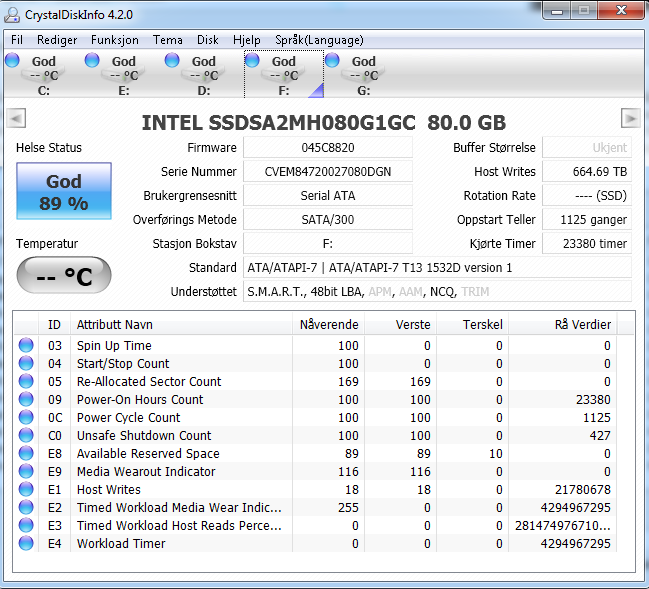649x589 pixels.
Task: Open the Funksjon menu
Action: coord(115,40)
